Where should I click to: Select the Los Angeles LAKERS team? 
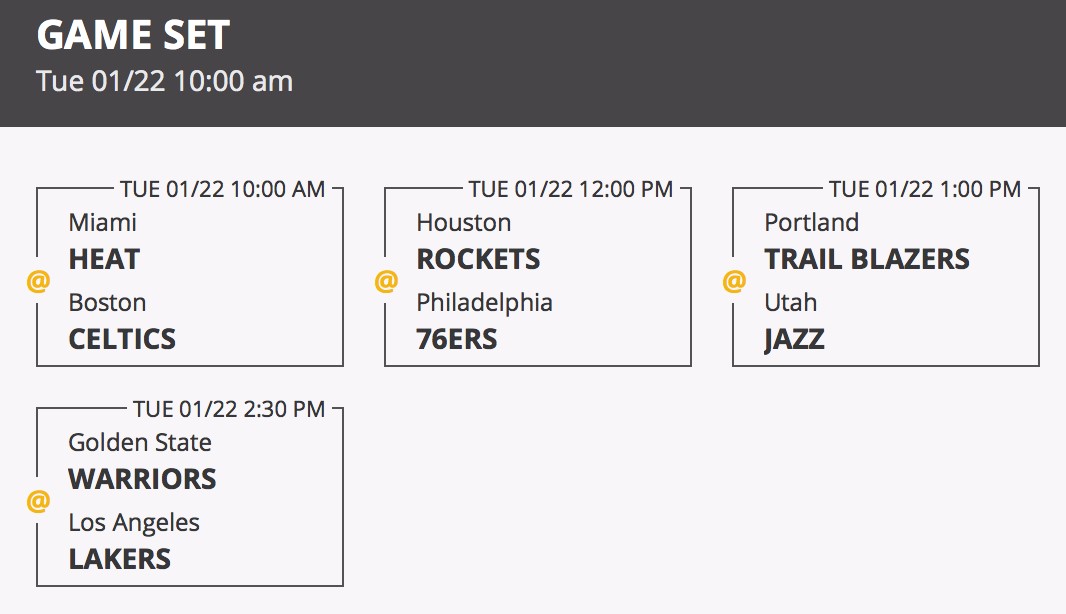[x=134, y=541]
